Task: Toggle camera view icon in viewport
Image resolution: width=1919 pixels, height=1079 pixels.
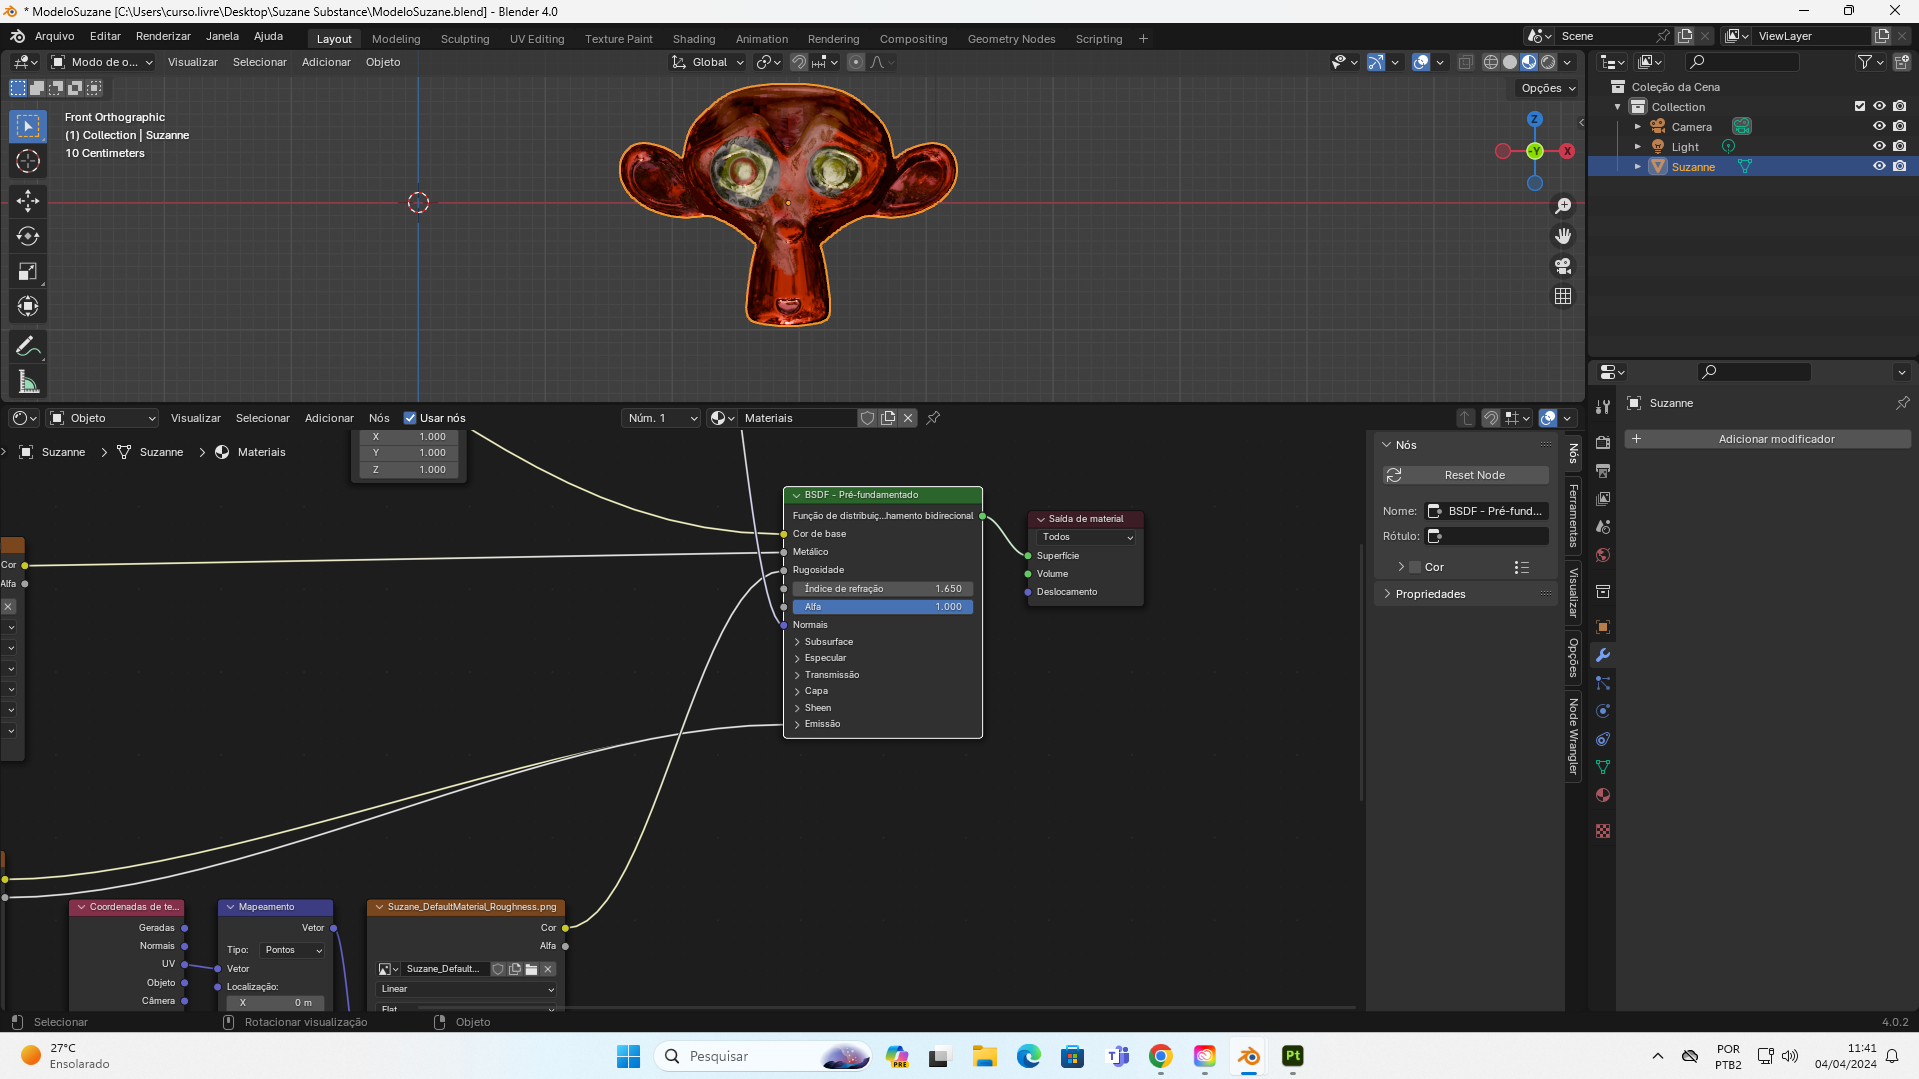Action: pyautogui.click(x=1563, y=266)
